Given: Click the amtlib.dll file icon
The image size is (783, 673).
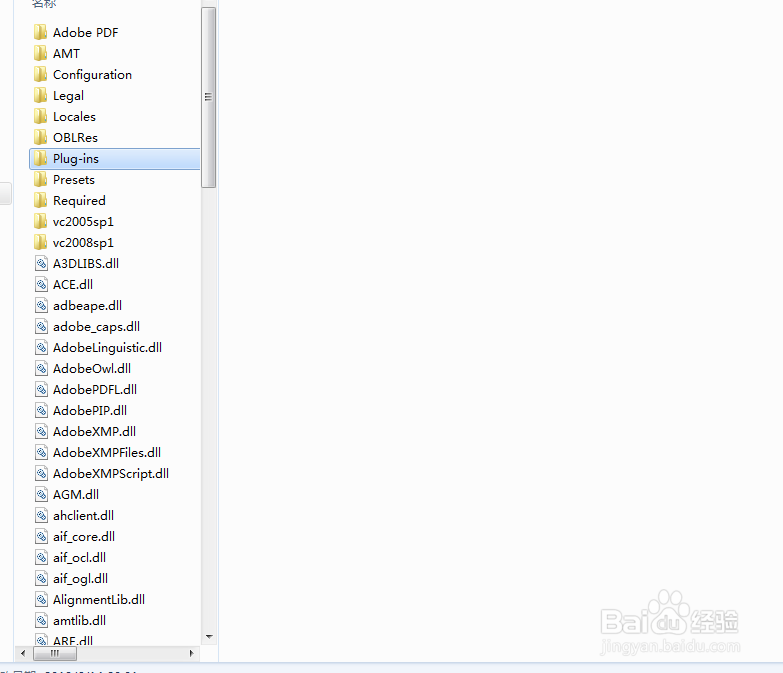Looking at the screenshot, I should click(41, 621).
